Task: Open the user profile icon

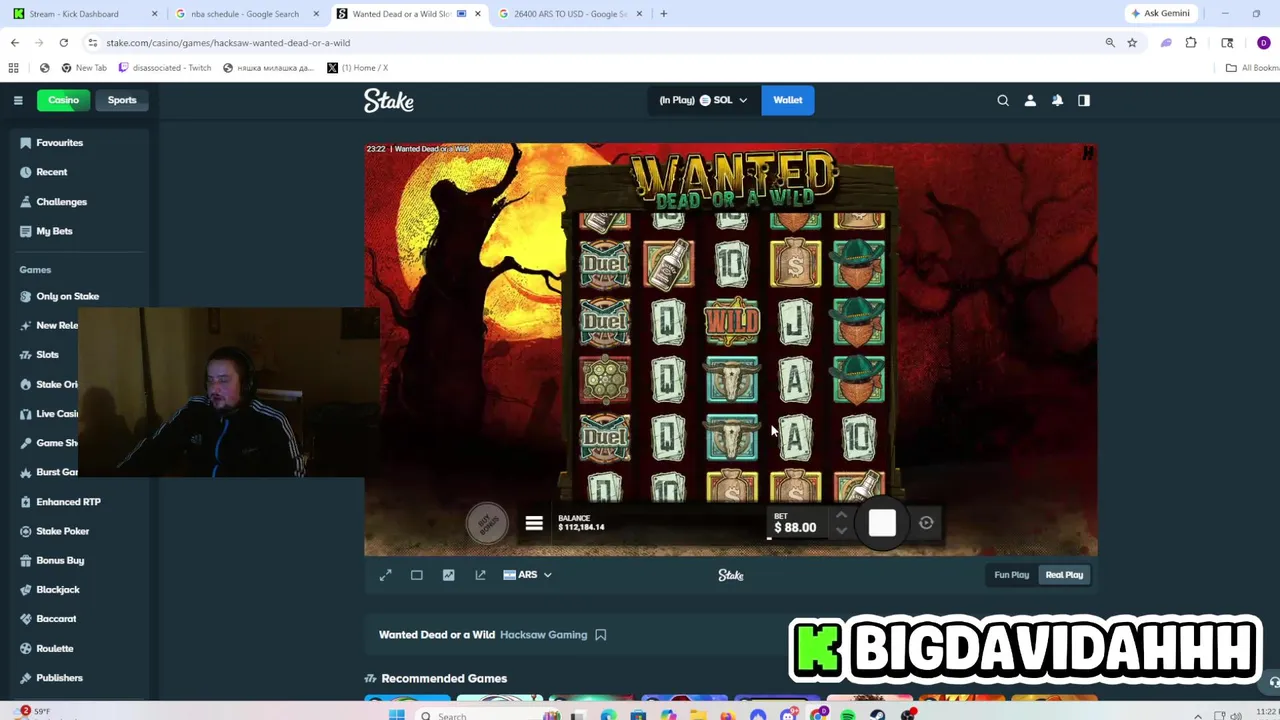Action: [x=1030, y=100]
